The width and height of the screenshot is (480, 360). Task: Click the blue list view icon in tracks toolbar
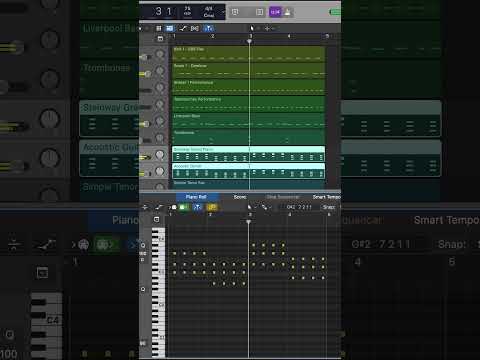pyautogui.click(x=170, y=28)
